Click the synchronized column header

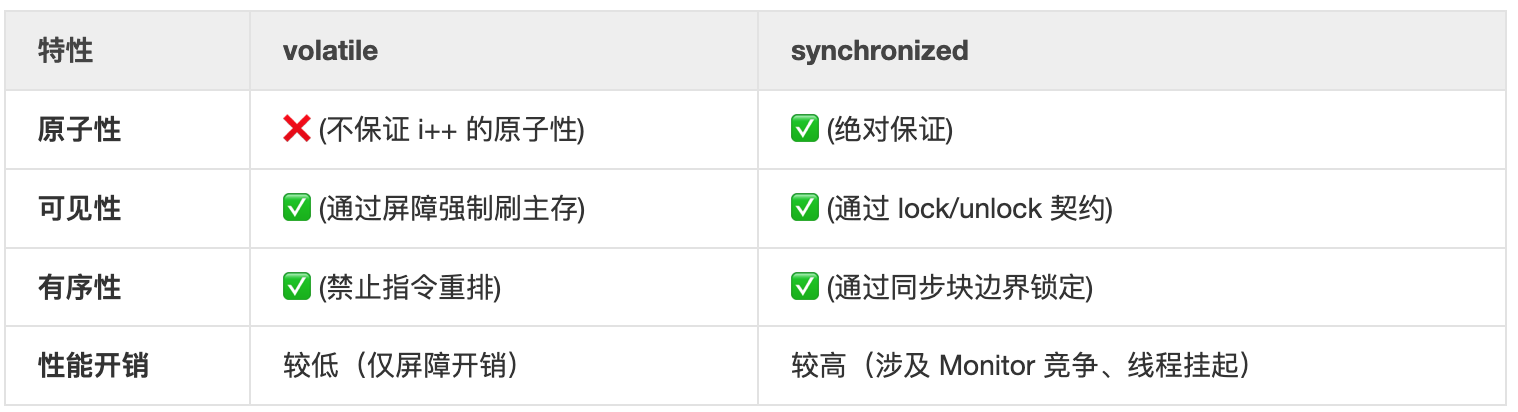(x=879, y=51)
